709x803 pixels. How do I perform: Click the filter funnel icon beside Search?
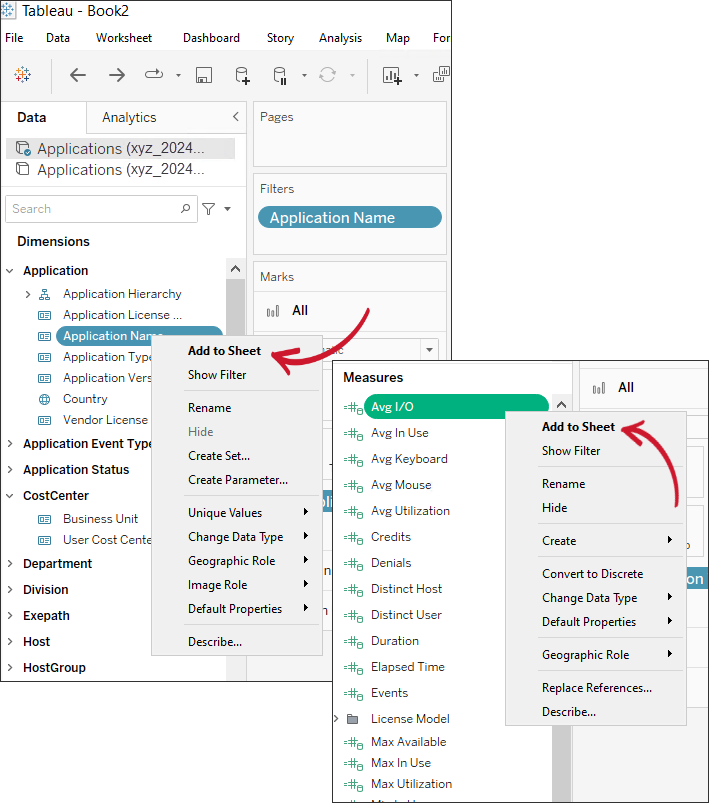[208, 209]
